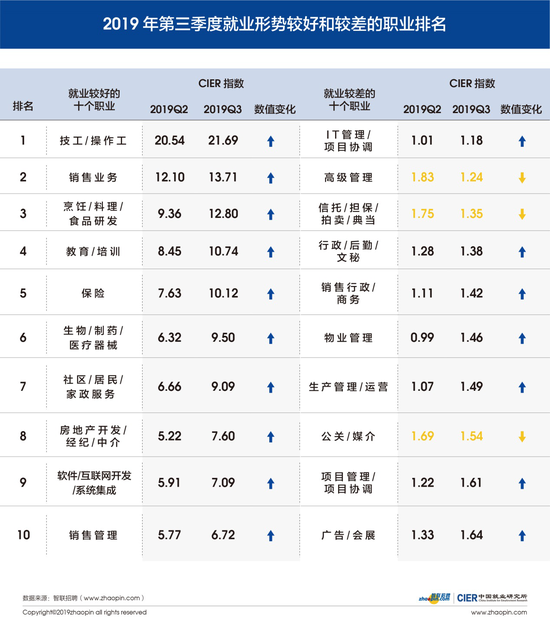Click the value 20.54
The height and width of the screenshot is (630, 550).
[x=170, y=141]
